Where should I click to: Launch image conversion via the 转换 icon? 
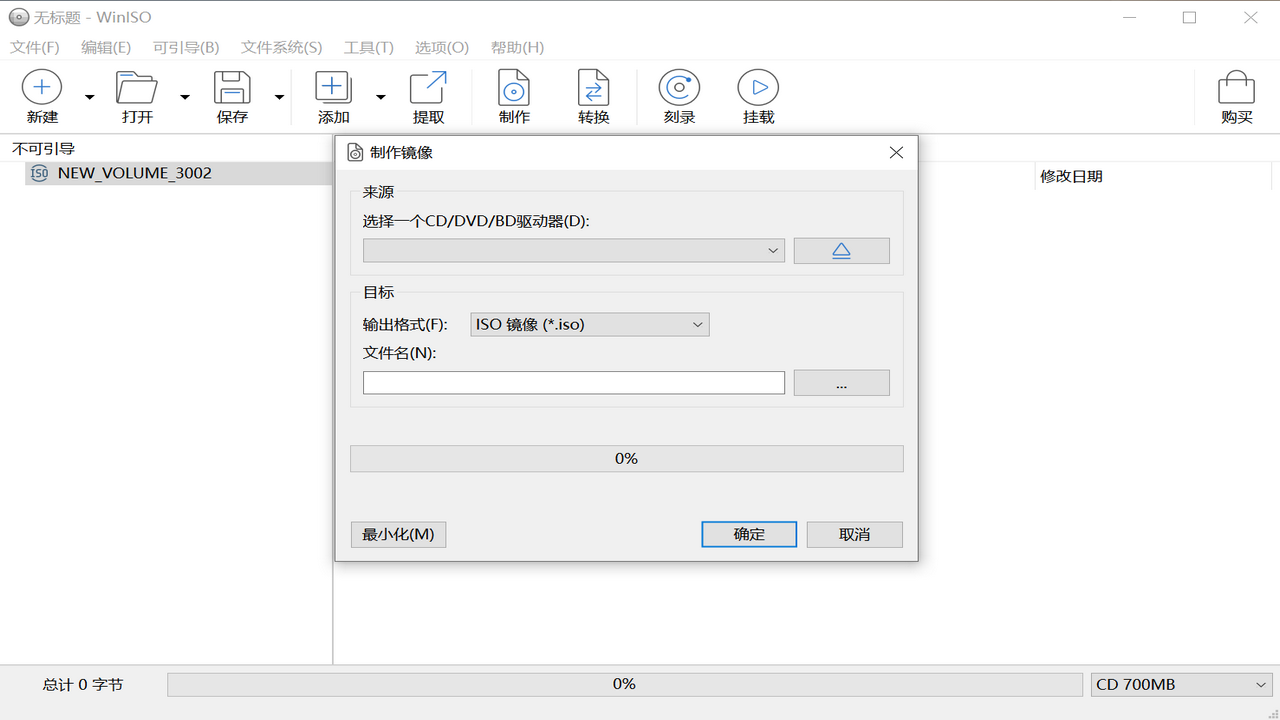593,95
